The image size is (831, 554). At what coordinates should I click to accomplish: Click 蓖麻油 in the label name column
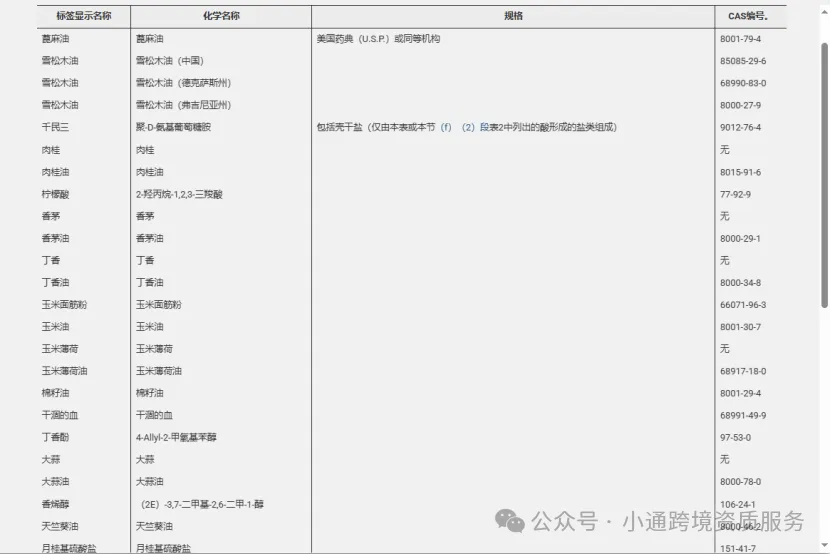click(x=55, y=39)
